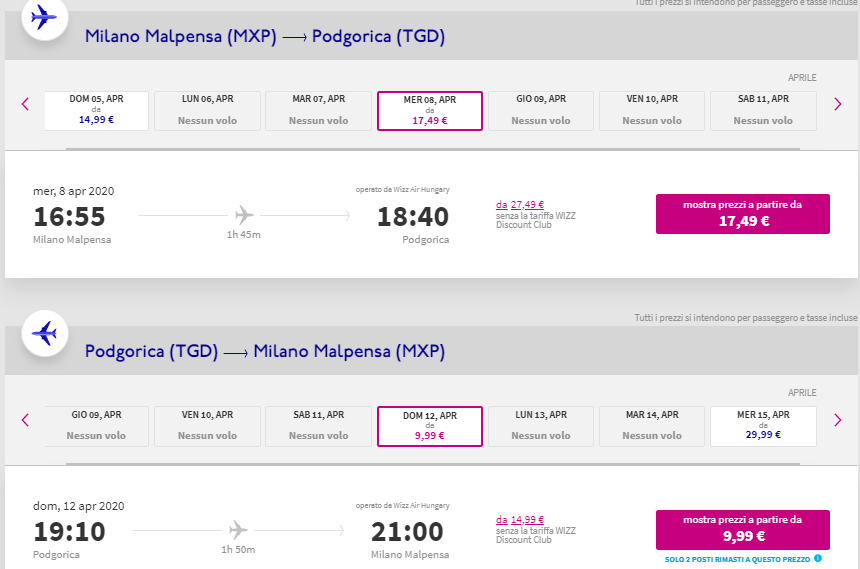This screenshot has width=860, height=569.
Task: Show earlier outbound dates with left arrow
Action: pyautogui.click(x=25, y=104)
